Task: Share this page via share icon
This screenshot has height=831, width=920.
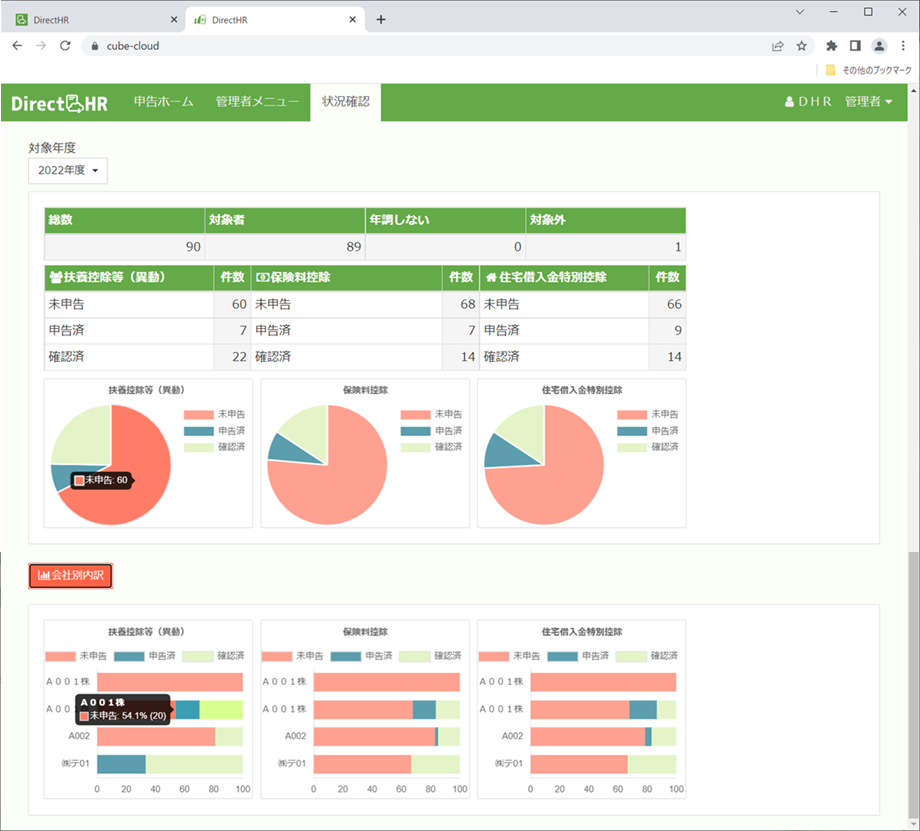Action: [x=777, y=46]
